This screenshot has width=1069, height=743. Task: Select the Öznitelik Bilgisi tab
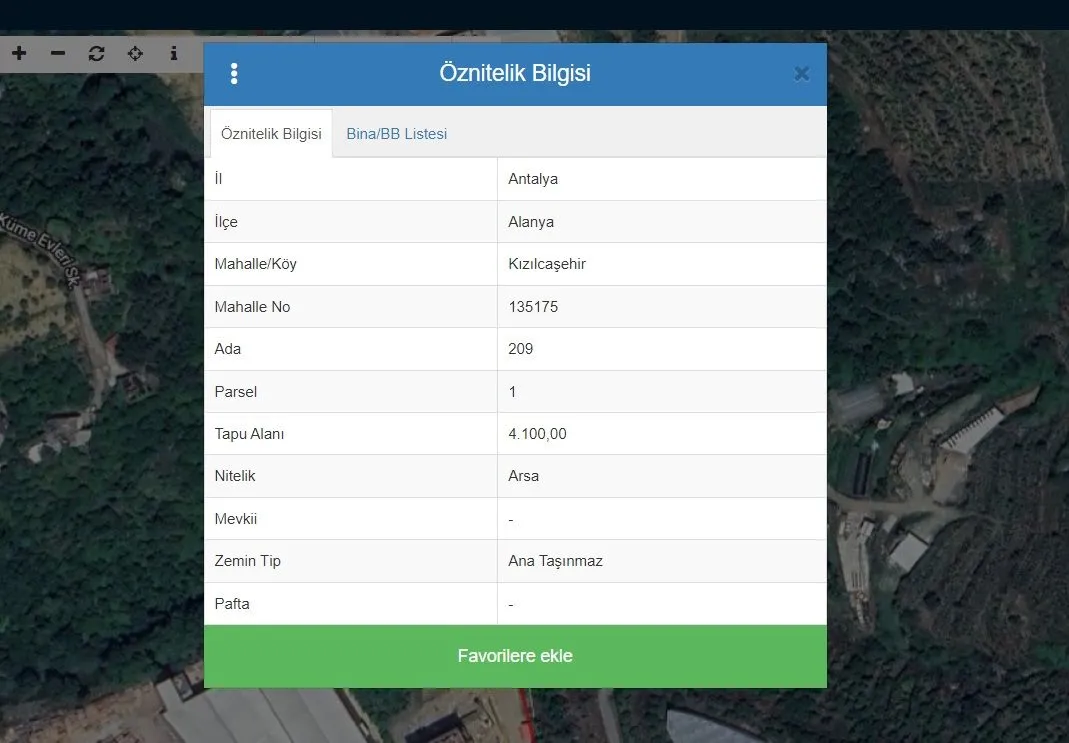271,134
